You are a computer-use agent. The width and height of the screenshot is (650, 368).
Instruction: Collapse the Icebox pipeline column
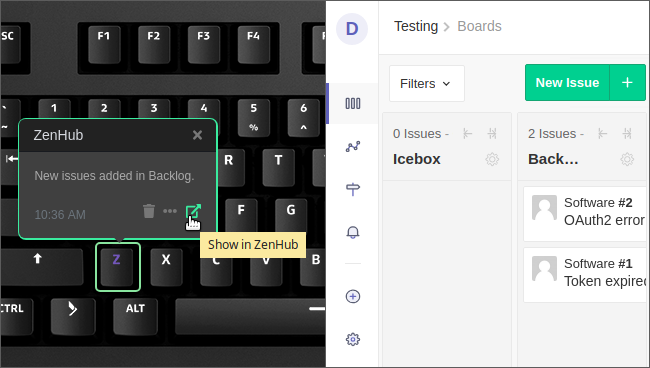[492, 133]
